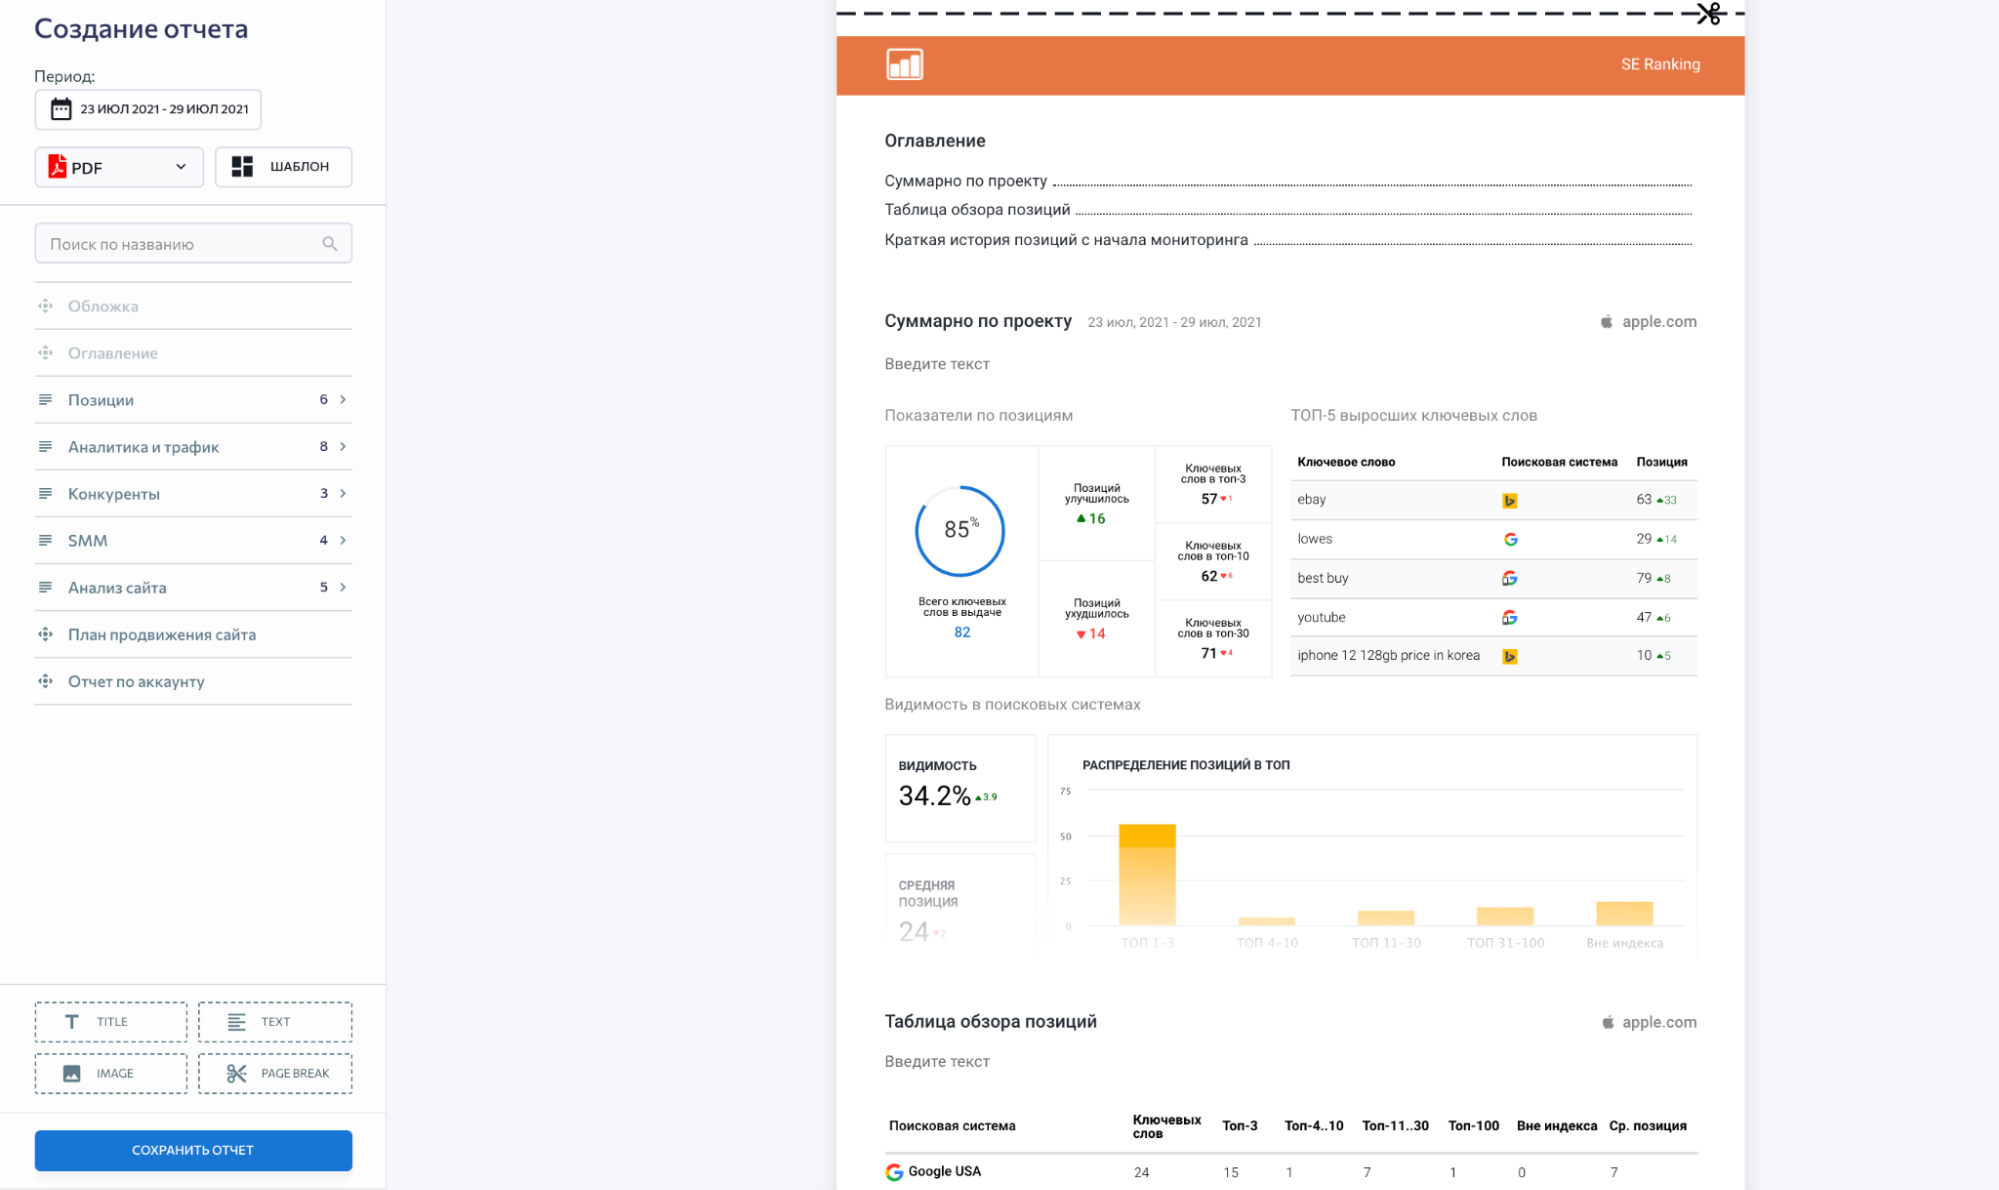Expand the Аналитика и трафик section
The height and width of the screenshot is (1190, 1999).
[x=343, y=447]
